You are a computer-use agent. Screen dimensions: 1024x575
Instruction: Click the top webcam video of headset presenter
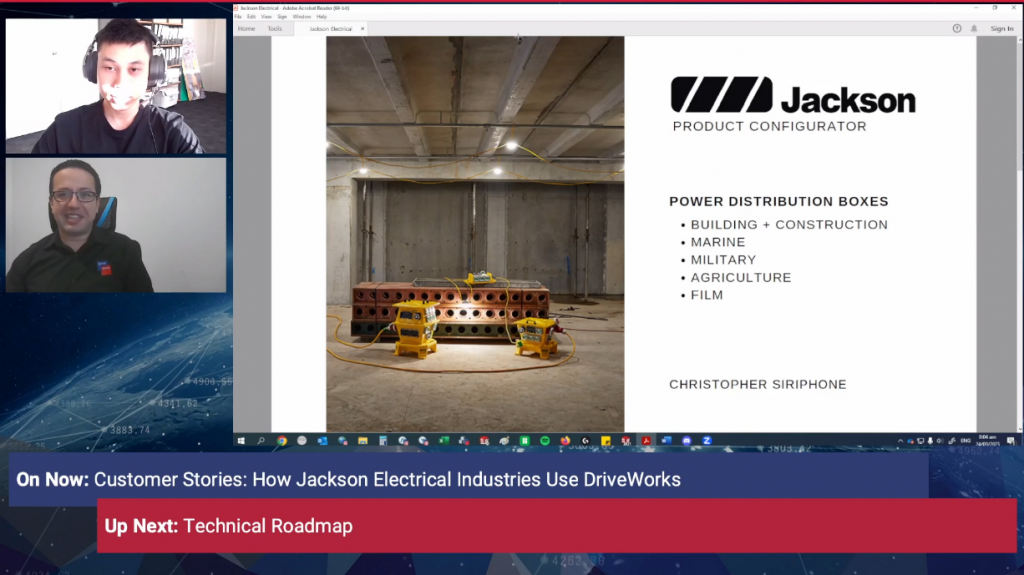[x=116, y=86]
